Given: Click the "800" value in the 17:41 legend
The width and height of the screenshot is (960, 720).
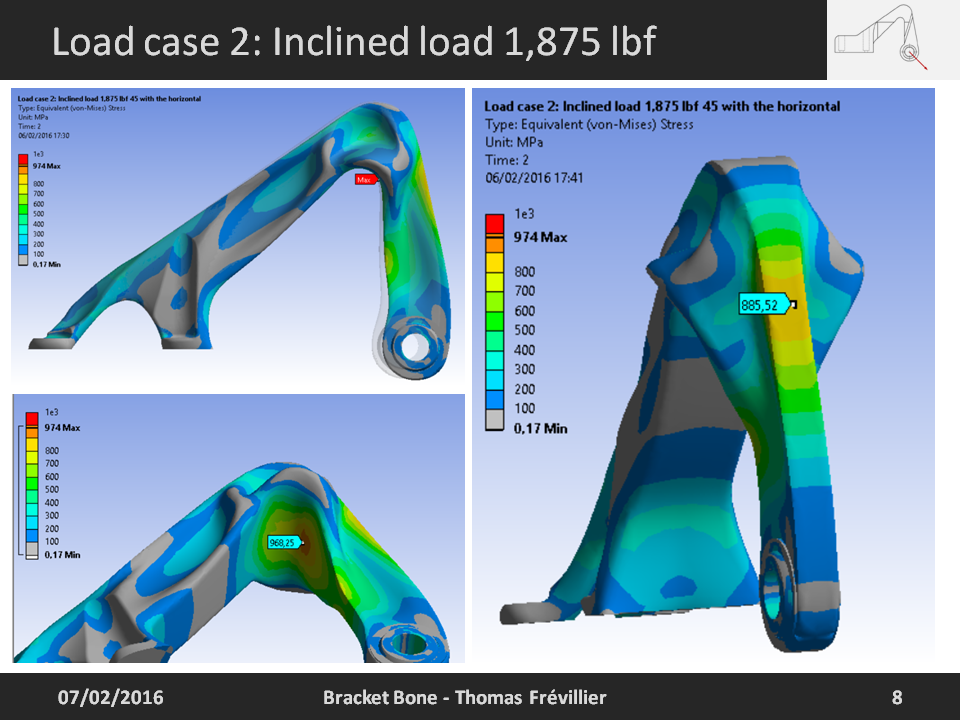Looking at the screenshot, I should (525, 272).
